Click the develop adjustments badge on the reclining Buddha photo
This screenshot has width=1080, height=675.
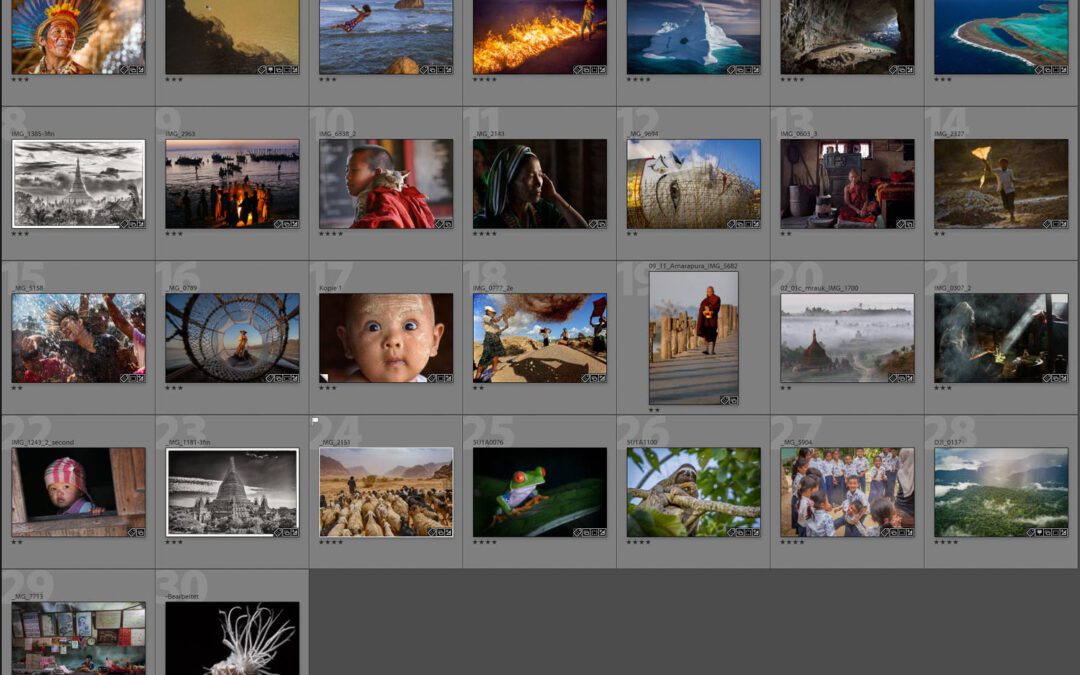click(756, 224)
